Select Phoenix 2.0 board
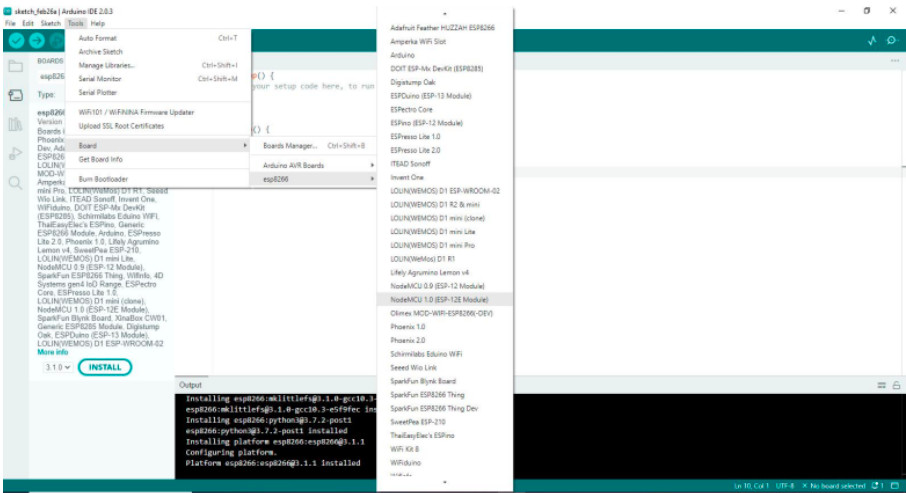Viewport: 906px width, 493px height. click(x=444, y=340)
